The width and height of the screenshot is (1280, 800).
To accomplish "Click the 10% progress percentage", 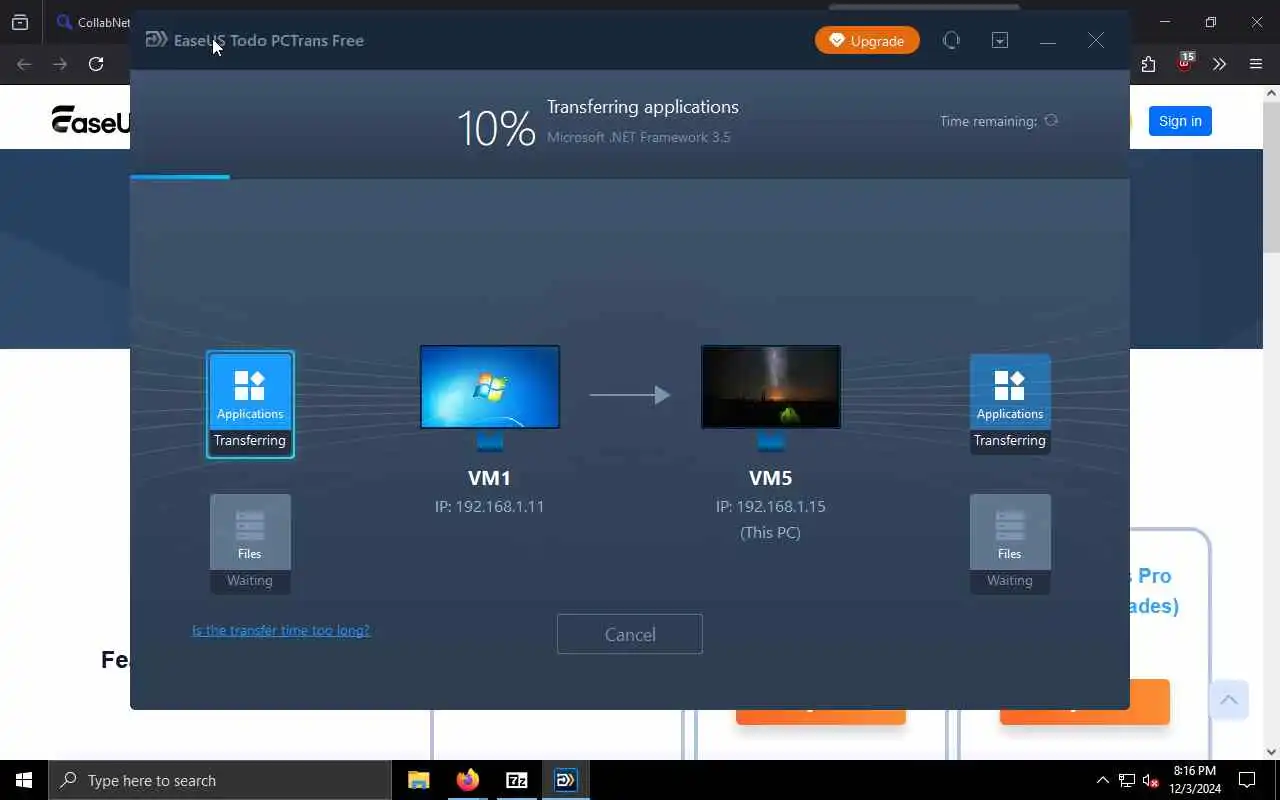I will click(496, 128).
